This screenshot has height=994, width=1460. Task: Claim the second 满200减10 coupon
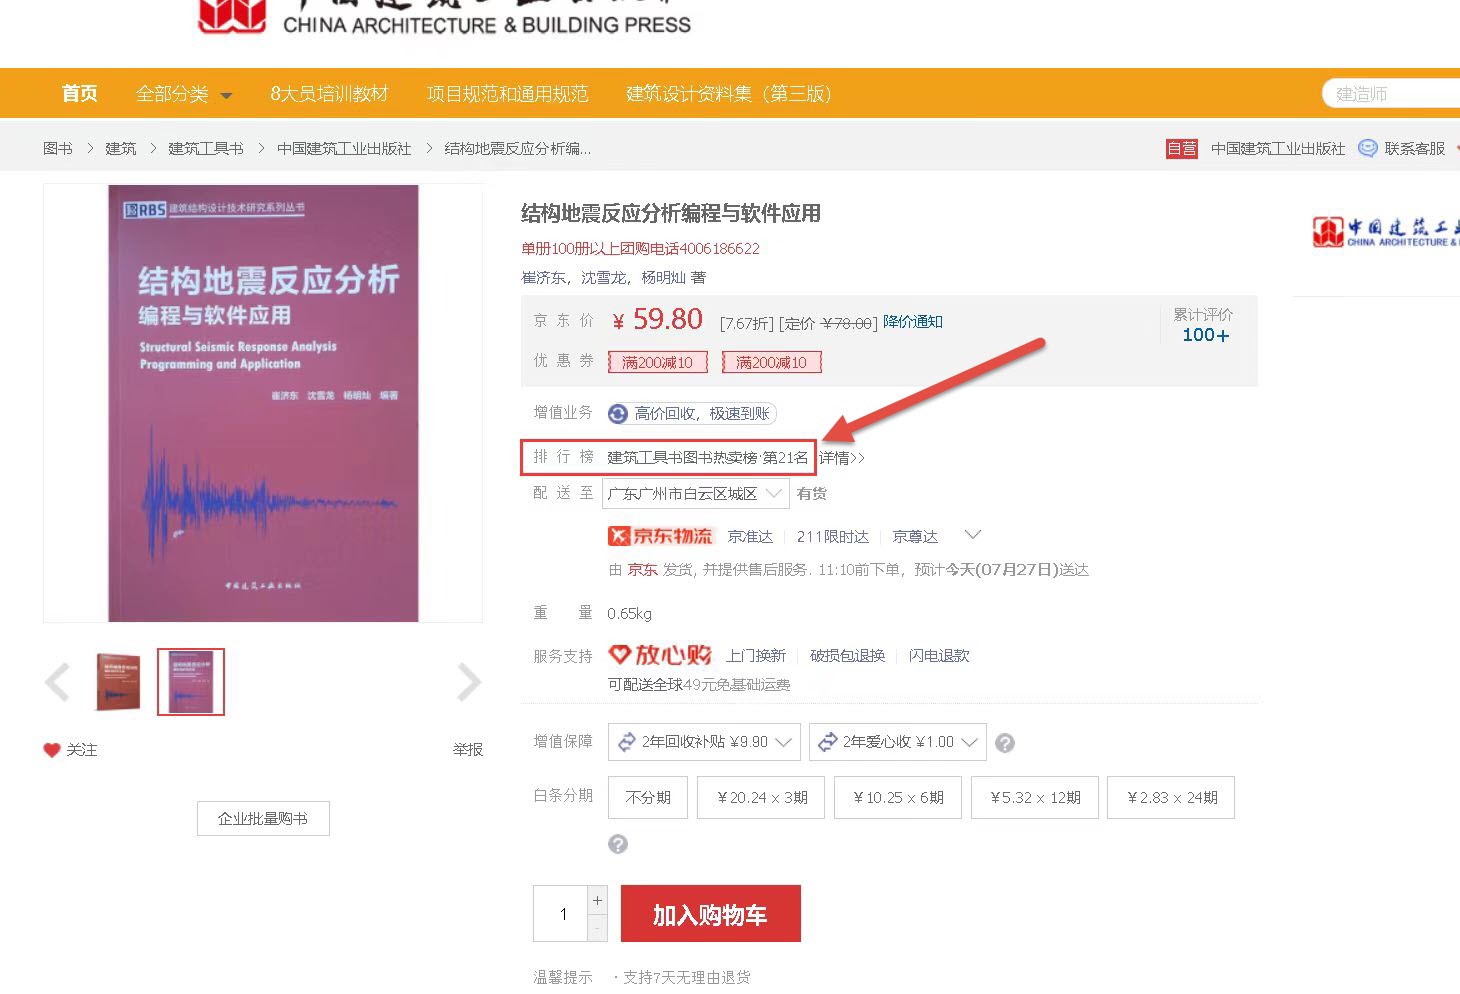tap(771, 362)
